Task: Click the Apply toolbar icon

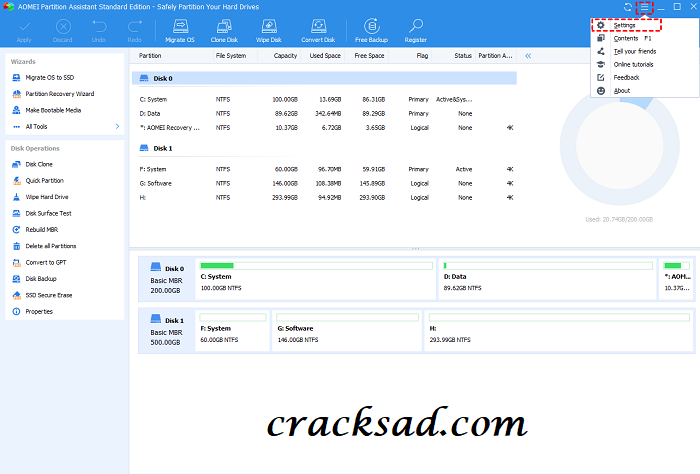Action: (24, 30)
